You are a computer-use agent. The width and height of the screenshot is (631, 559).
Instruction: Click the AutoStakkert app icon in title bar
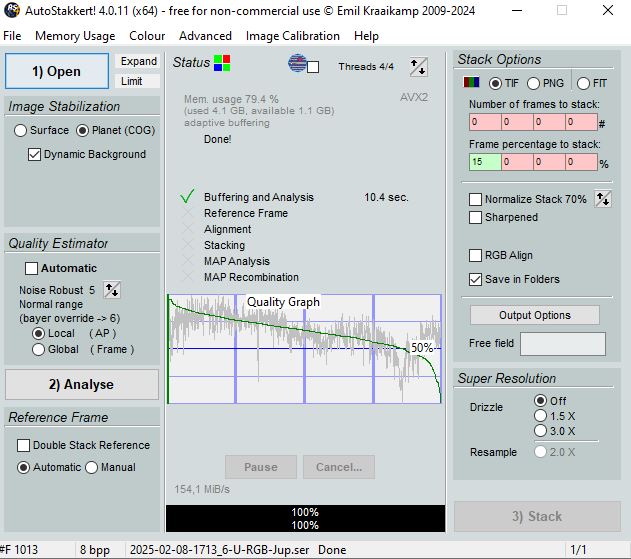[12, 10]
